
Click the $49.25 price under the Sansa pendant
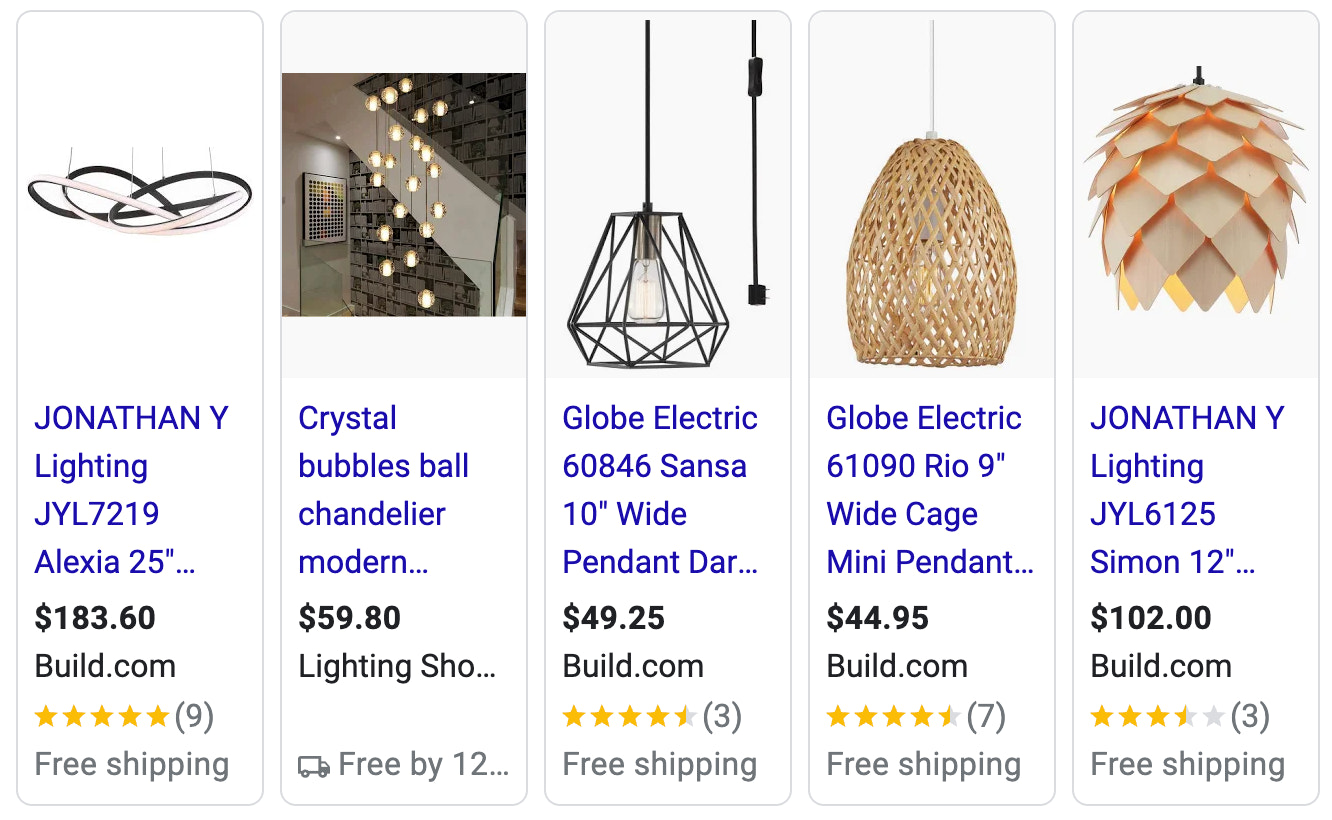point(615,618)
